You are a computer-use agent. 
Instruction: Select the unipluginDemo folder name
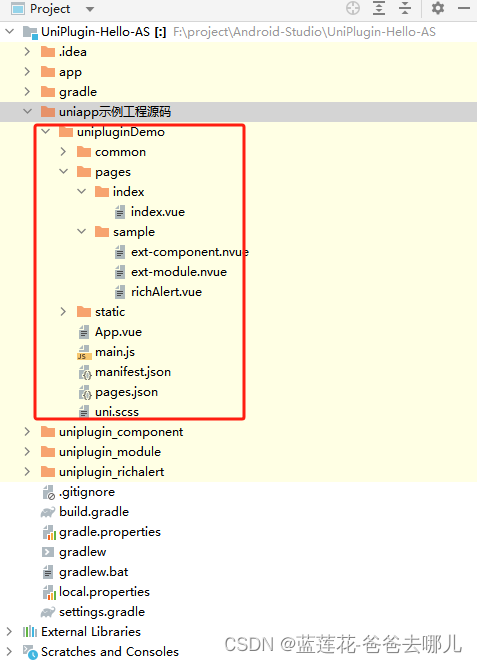[121, 132]
